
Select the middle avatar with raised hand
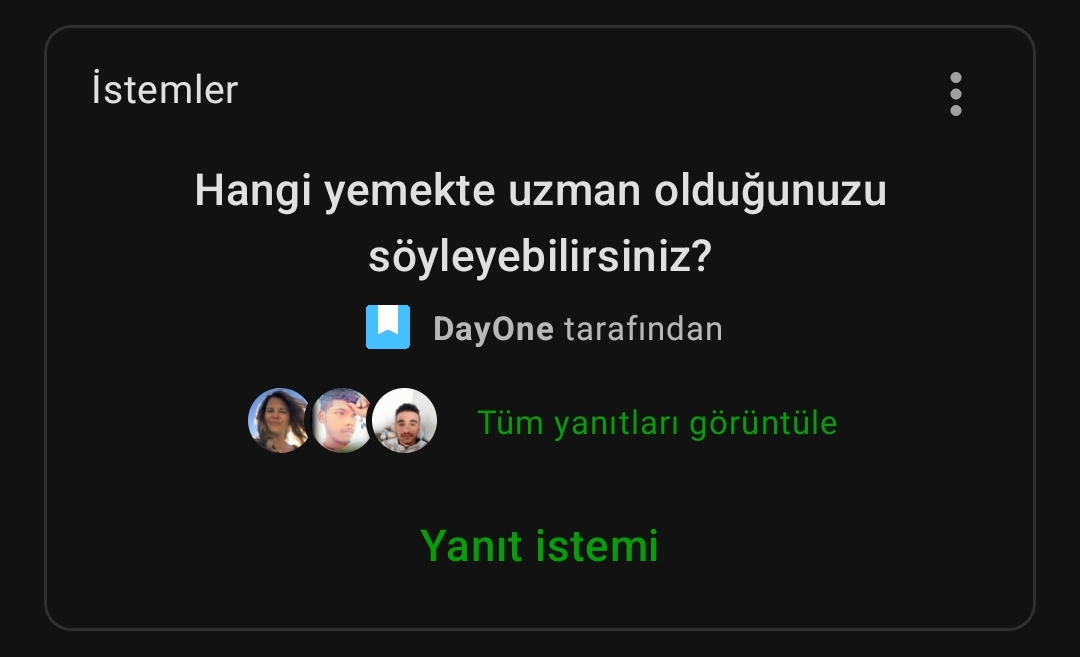342,420
